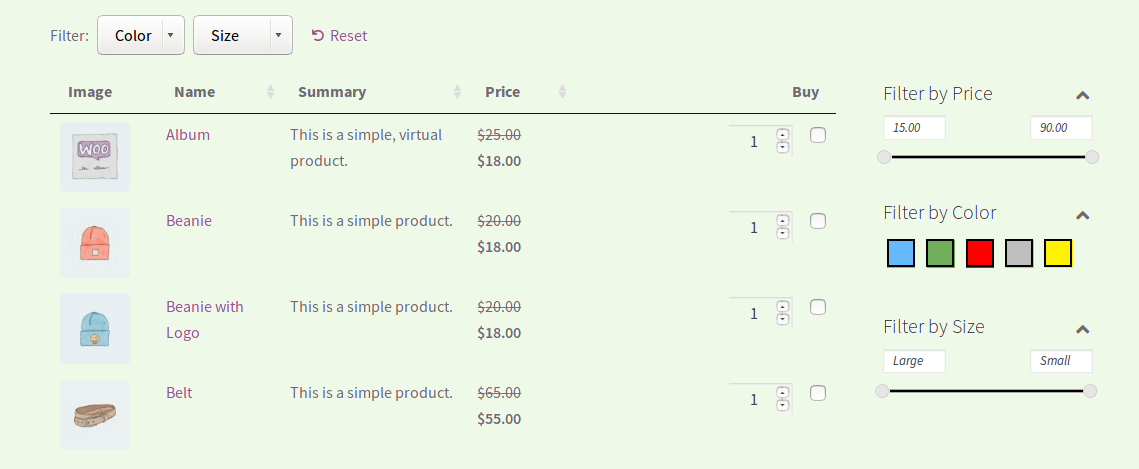Sort table by Price column arrows
Viewport: 1139px width, 469px height.
tap(562, 91)
